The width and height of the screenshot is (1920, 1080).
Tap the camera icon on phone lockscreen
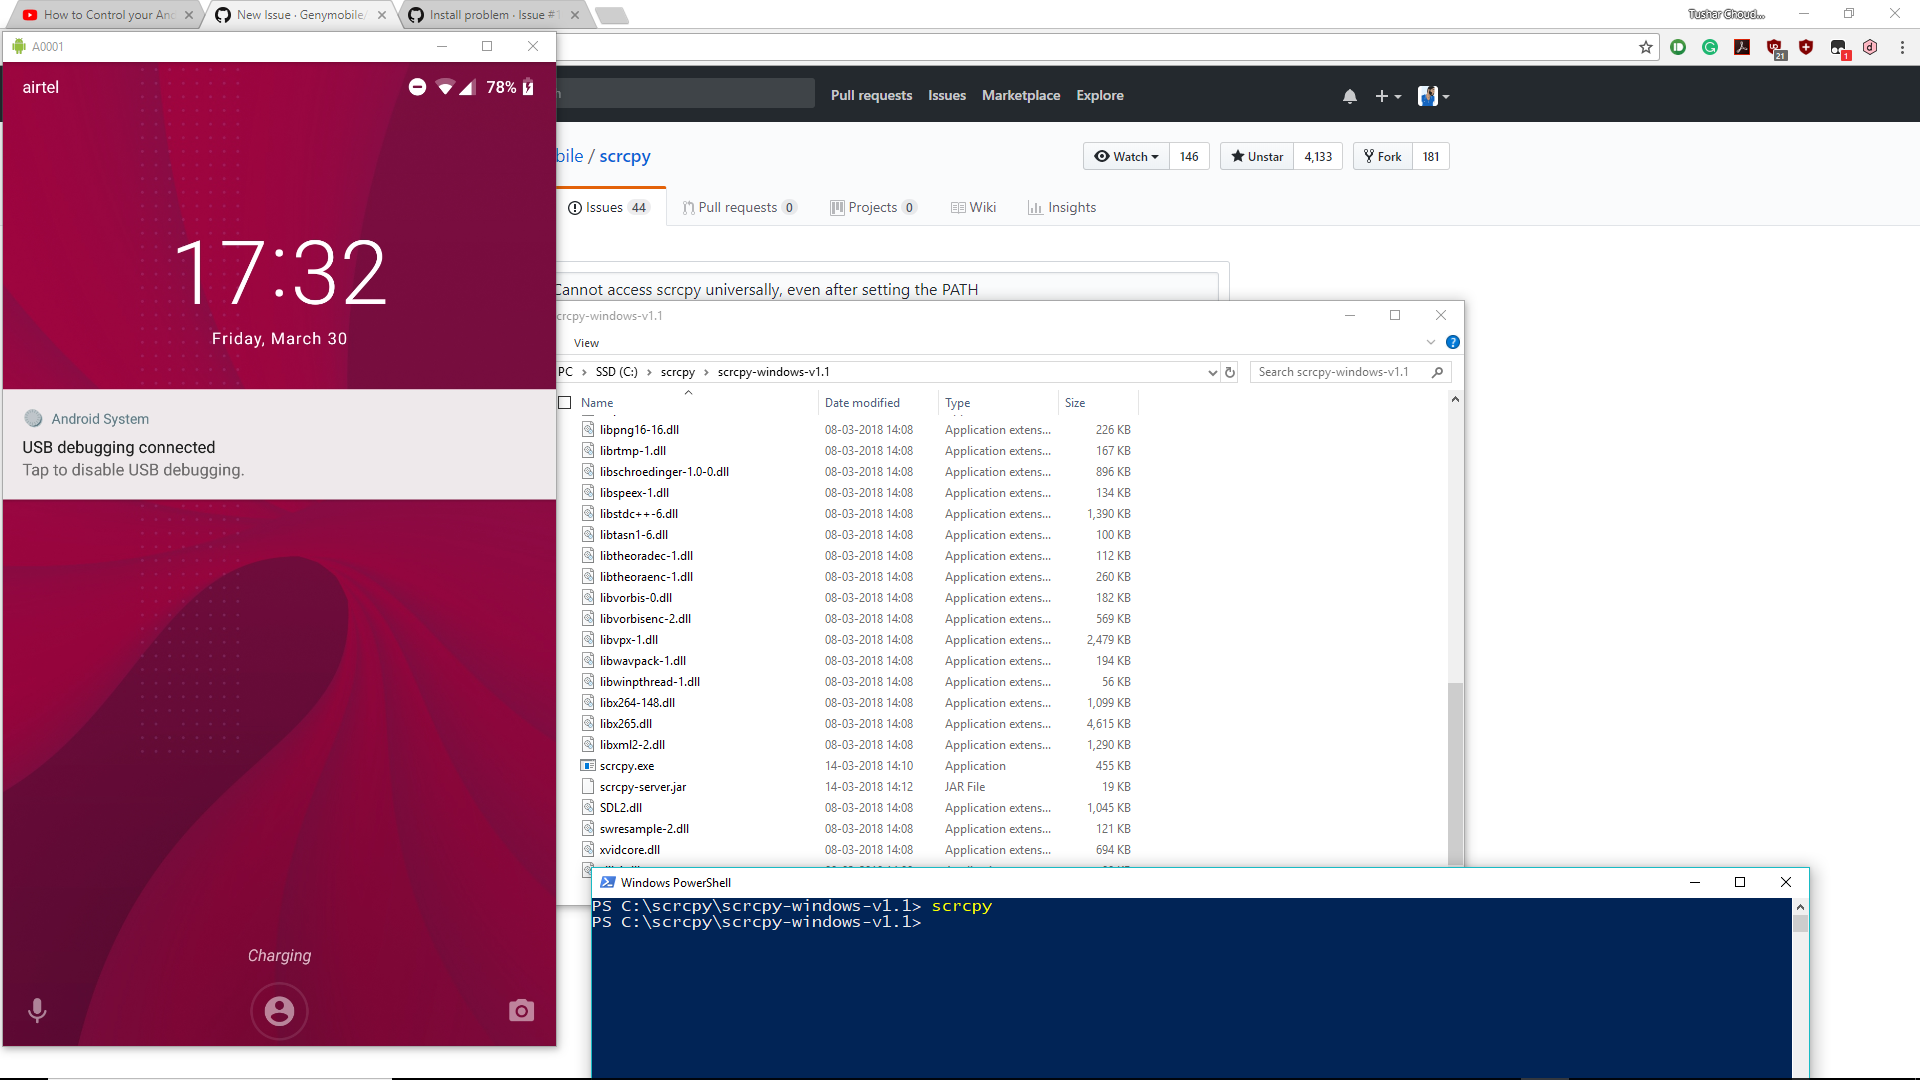521,1010
